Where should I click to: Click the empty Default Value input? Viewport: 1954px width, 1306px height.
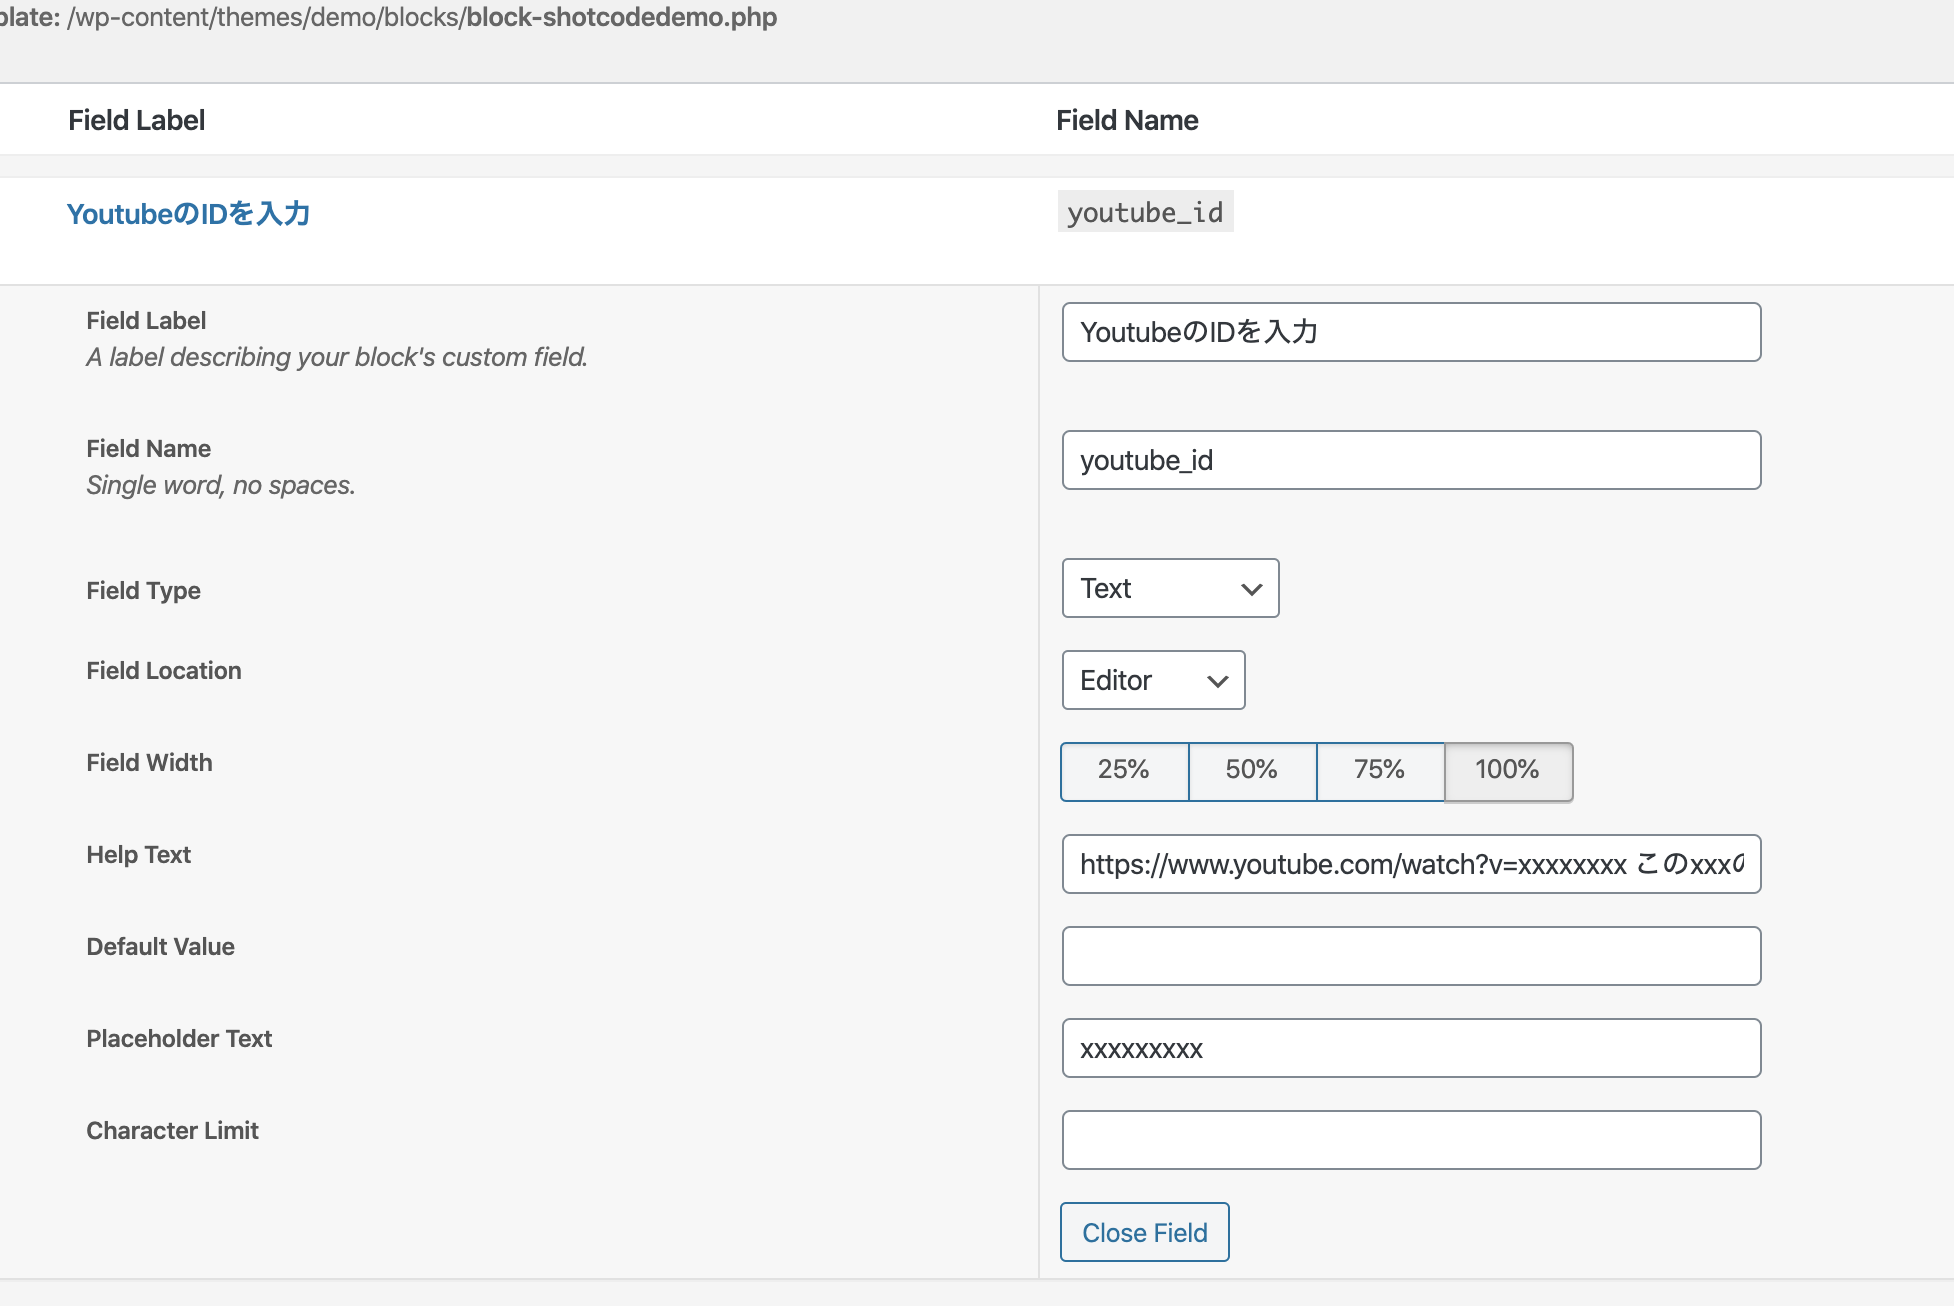pyautogui.click(x=1411, y=956)
